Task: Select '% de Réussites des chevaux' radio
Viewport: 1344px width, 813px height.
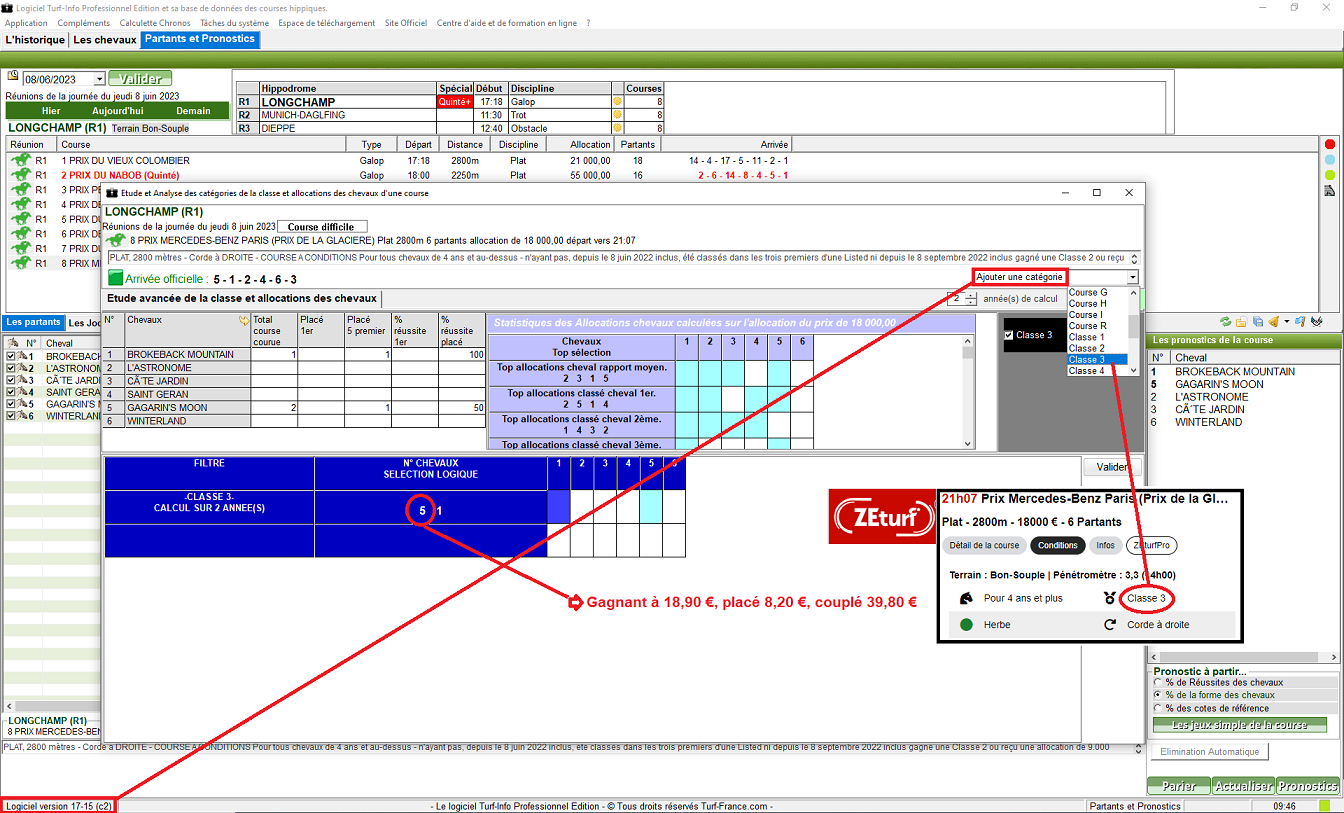Action: (1158, 682)
